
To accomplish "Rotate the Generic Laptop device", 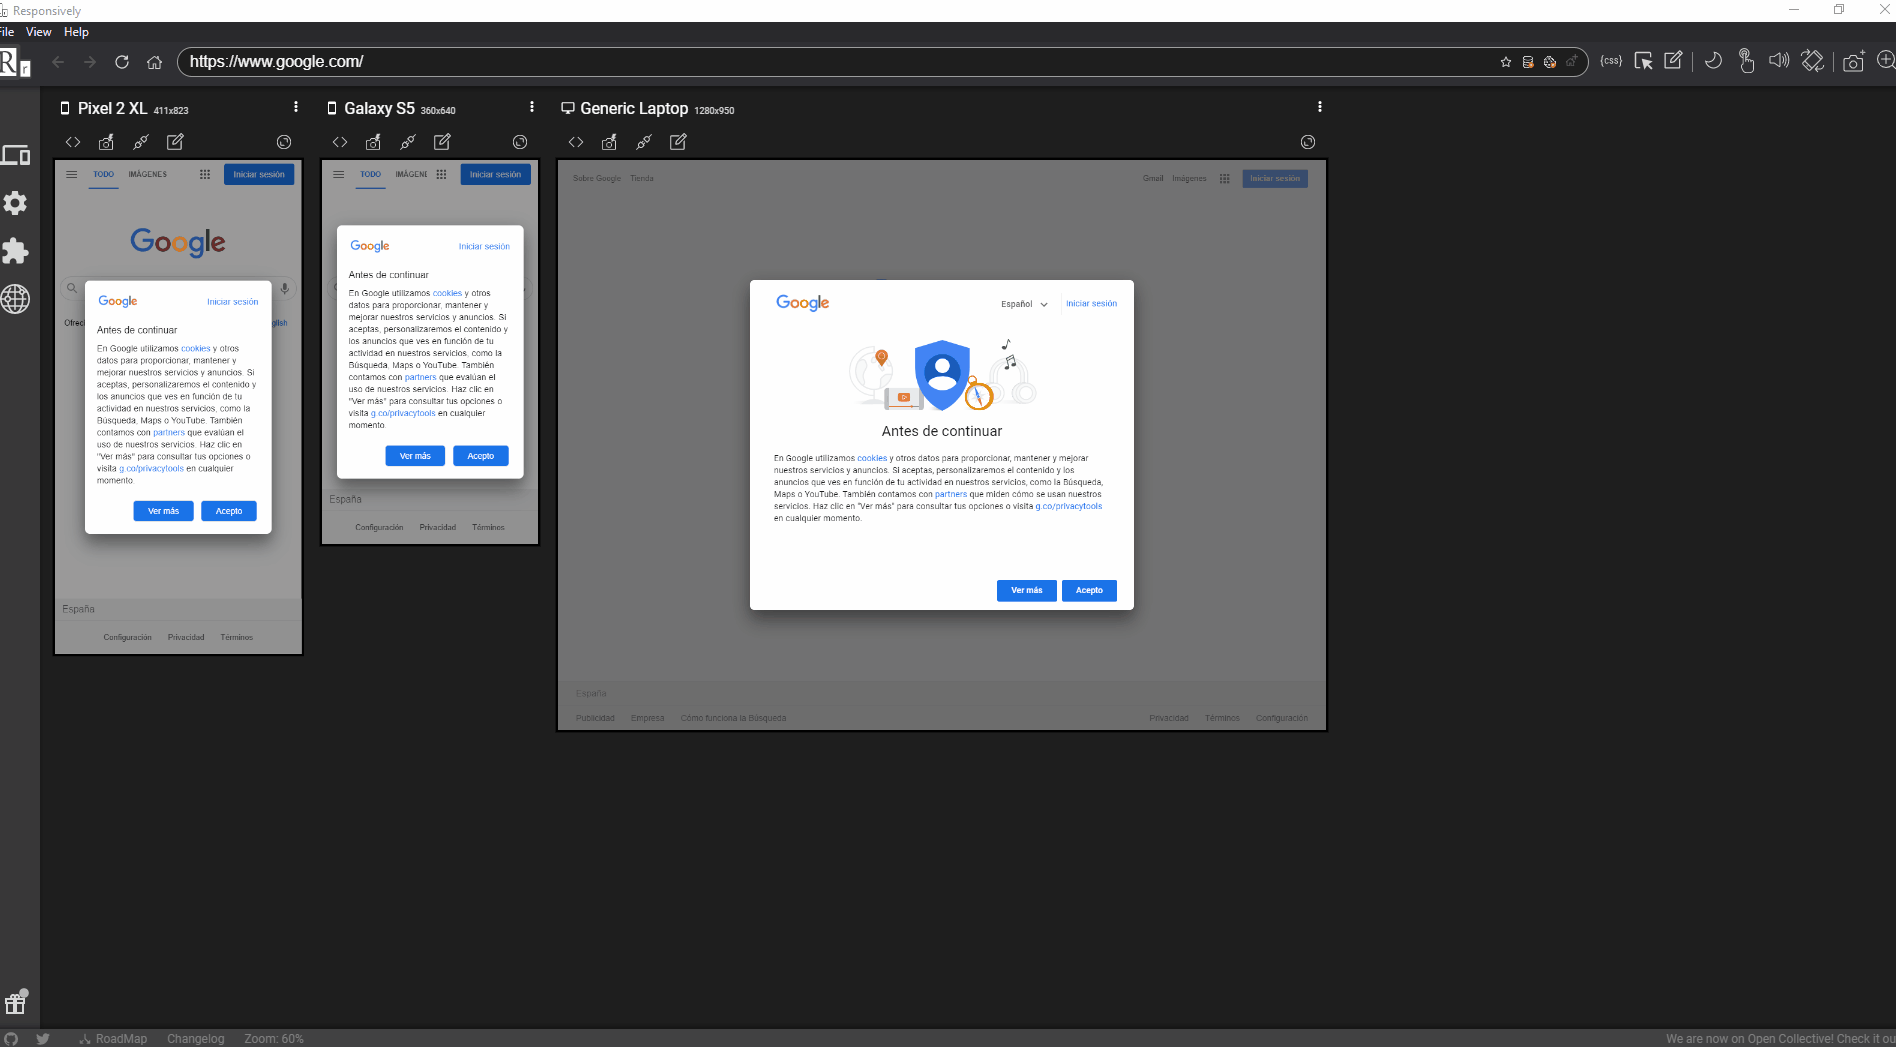I will [1308, 142].
